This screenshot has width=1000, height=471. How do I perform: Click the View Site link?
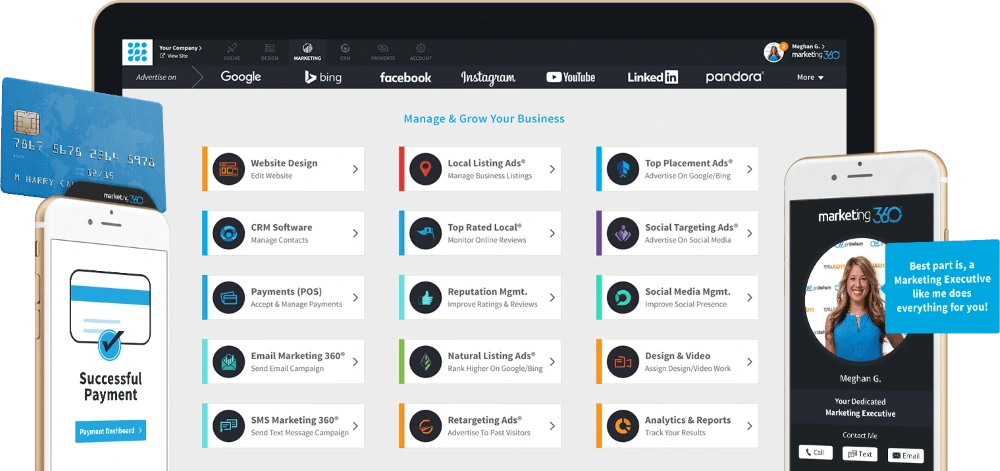174,56
